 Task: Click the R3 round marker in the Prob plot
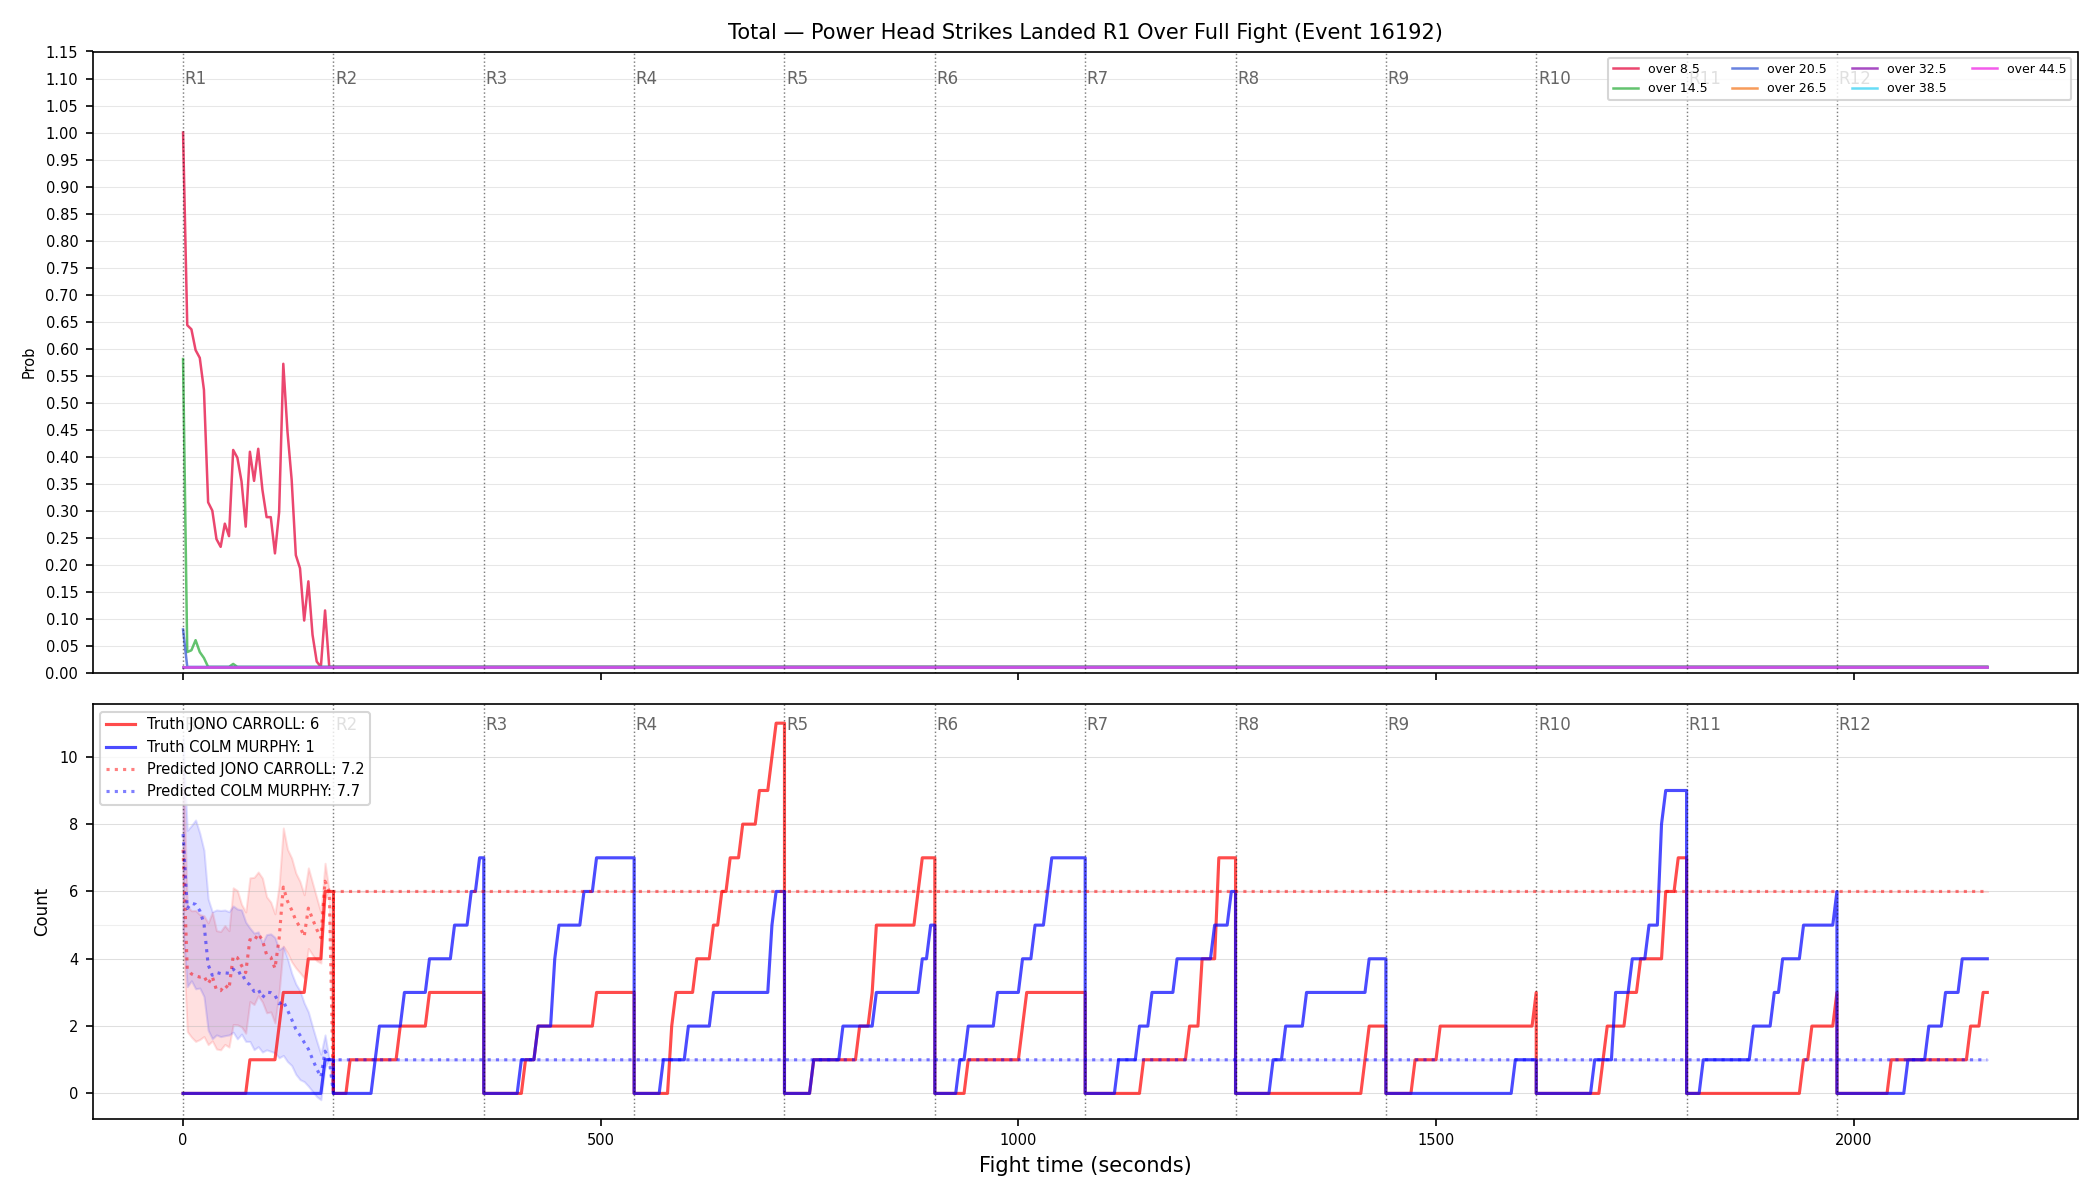click(496, 78)
